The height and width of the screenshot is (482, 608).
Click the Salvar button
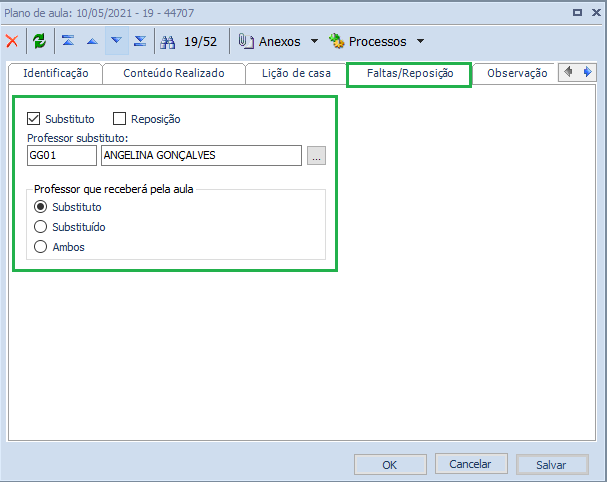tap(551, 465)
